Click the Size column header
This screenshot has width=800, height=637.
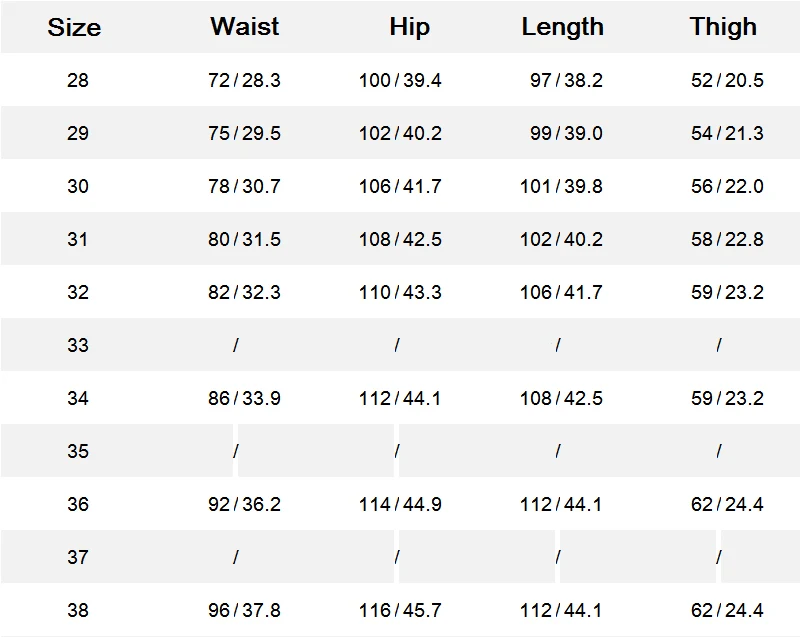click(74, 27)
